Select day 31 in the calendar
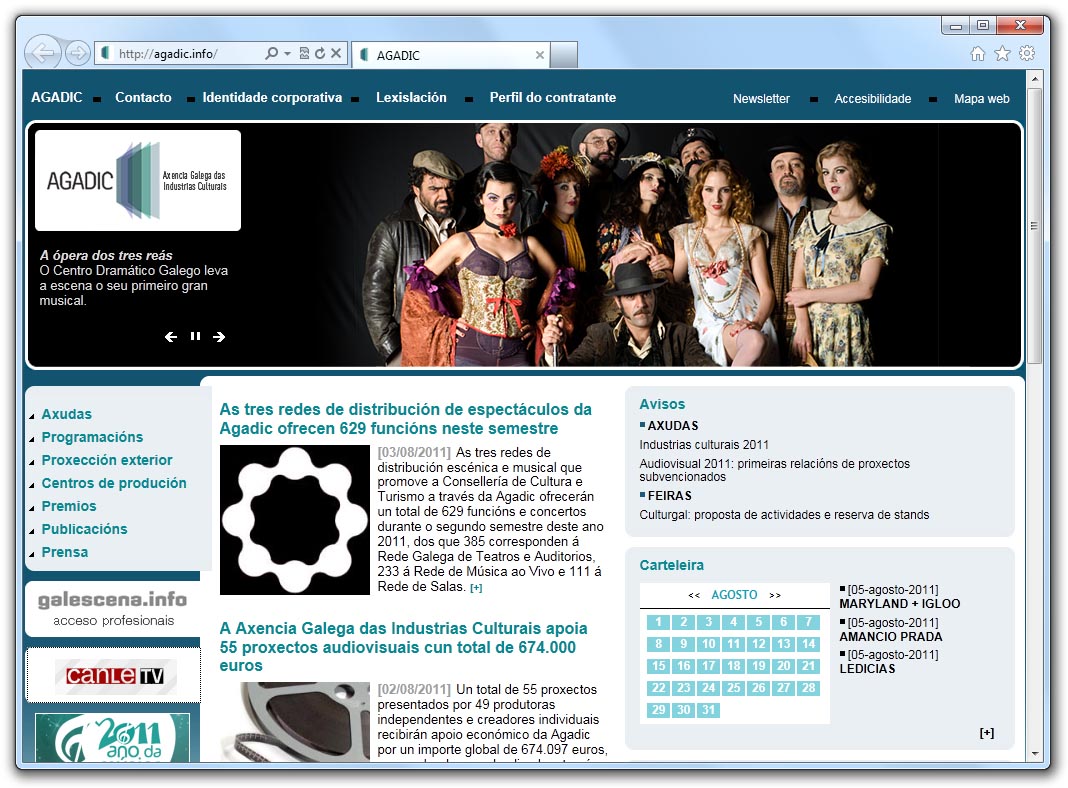 tap(708, 710)
